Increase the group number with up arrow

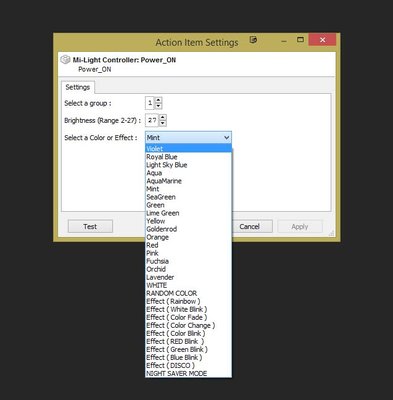tap(159, 100)
